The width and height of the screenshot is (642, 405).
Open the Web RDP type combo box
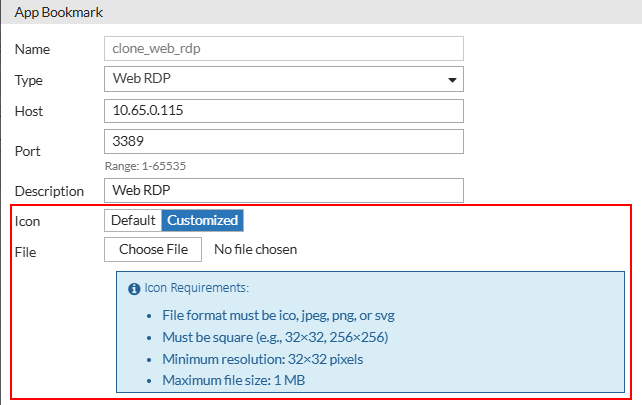(x=283, y=80)
